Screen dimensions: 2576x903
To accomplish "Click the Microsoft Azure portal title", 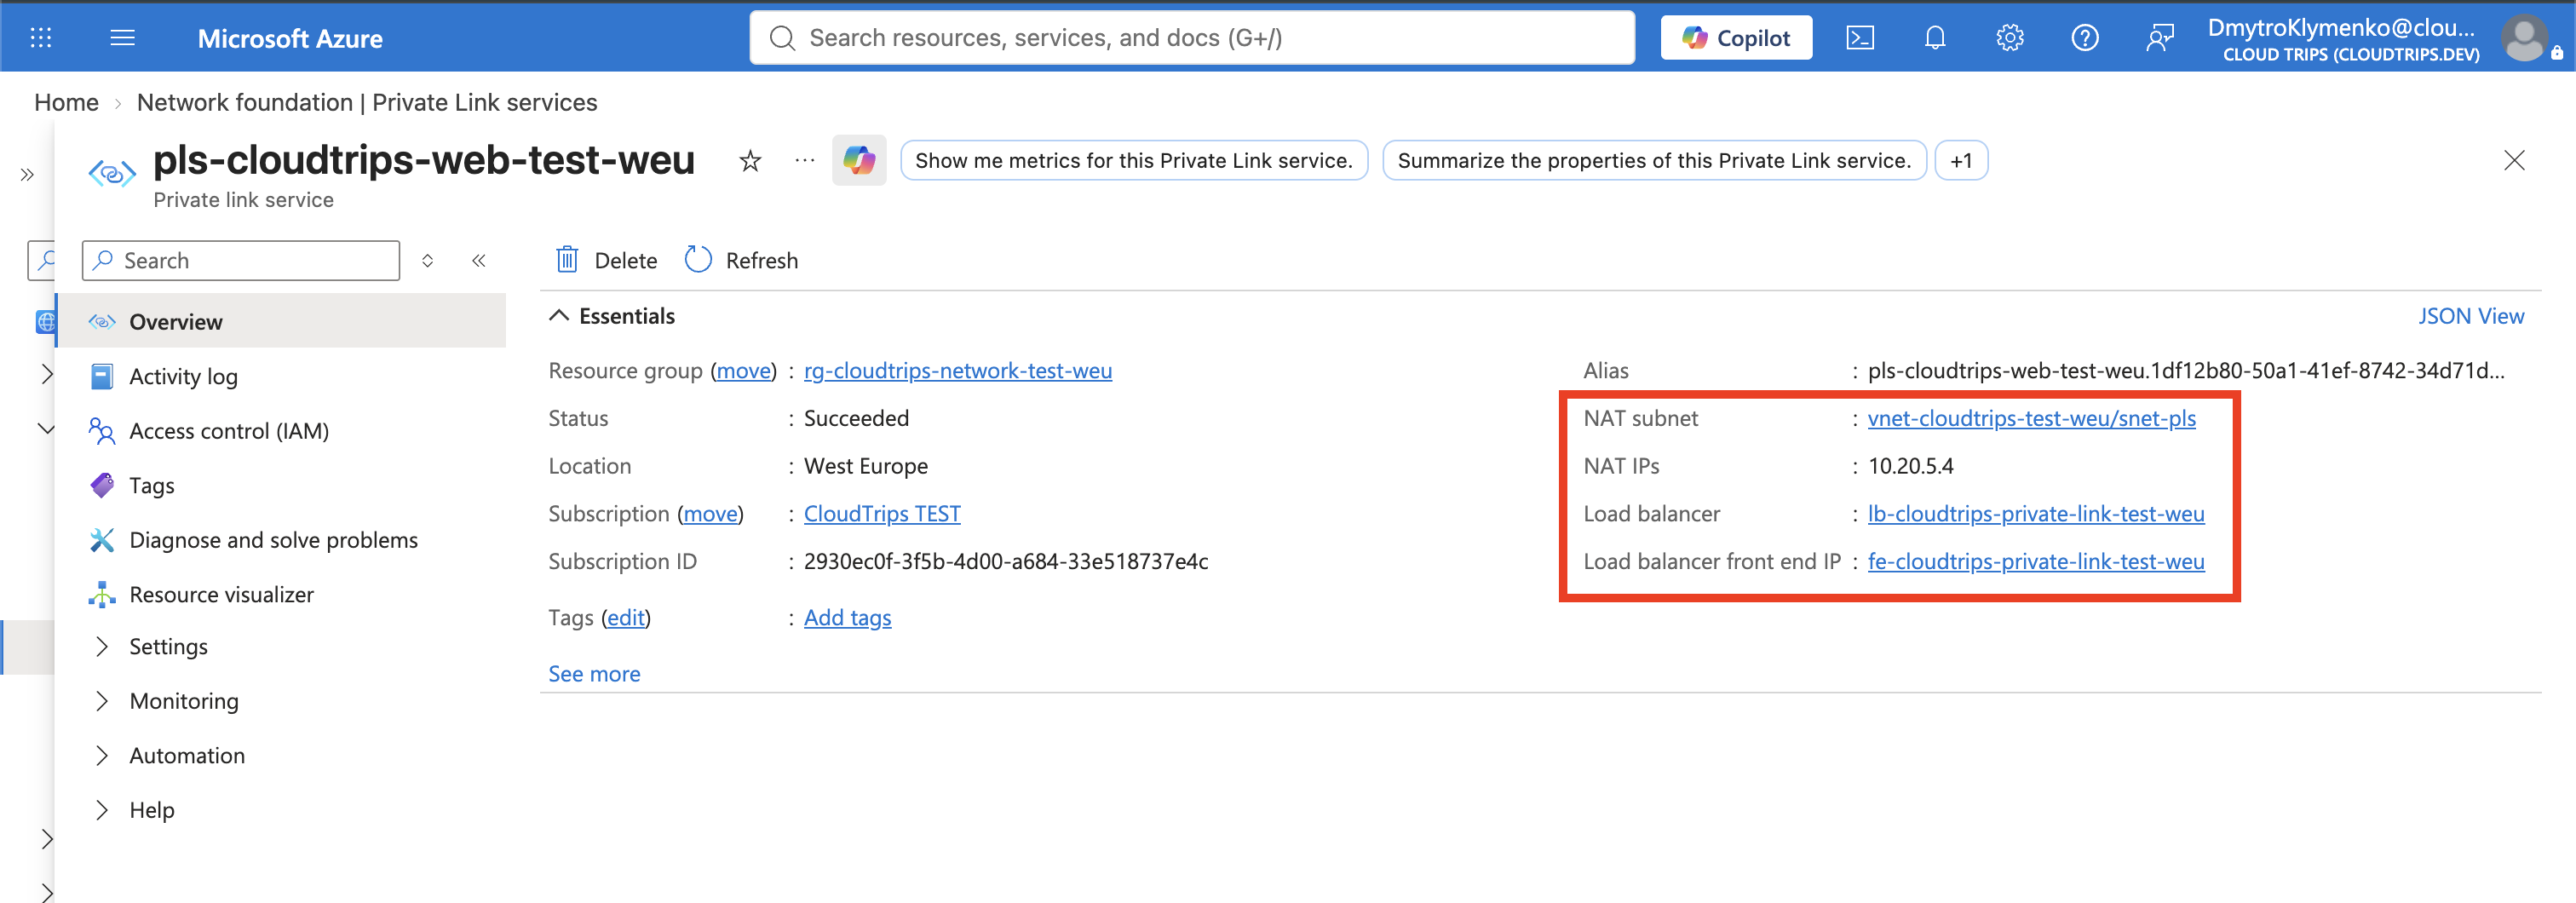I will (x=290, y=38).
